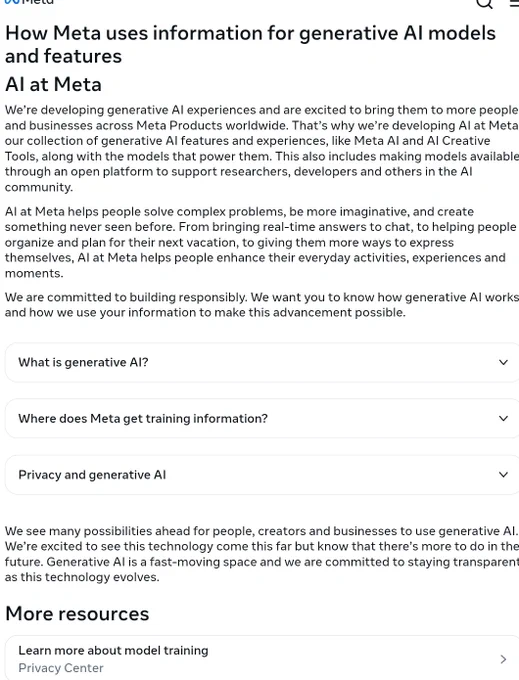Expand Where does Meta get training information?
519x680 pixels.
[262, 418]
